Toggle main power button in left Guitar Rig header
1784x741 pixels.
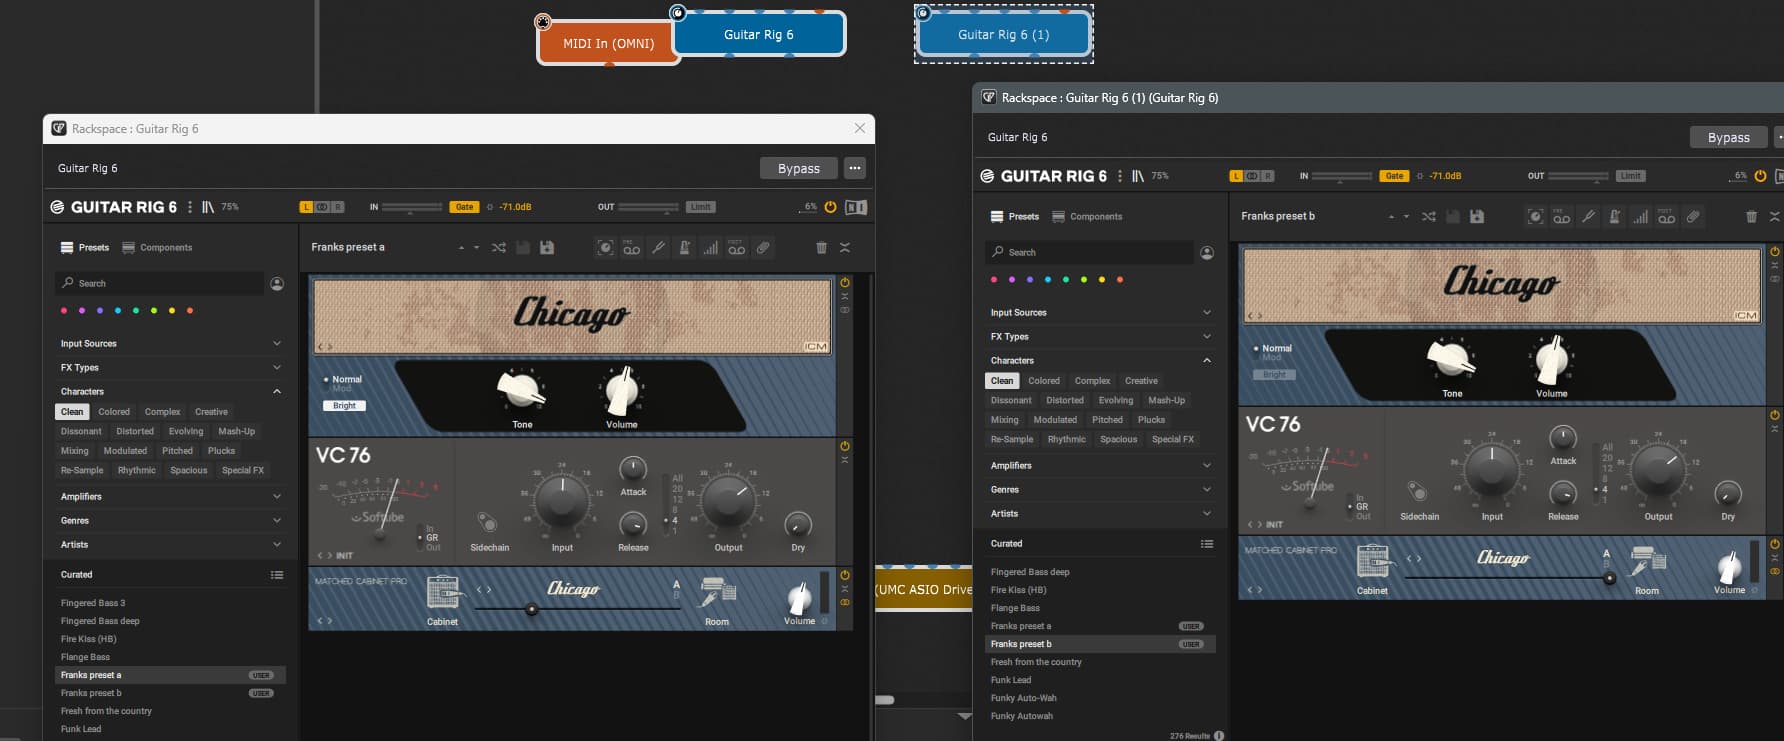point(830,207)
